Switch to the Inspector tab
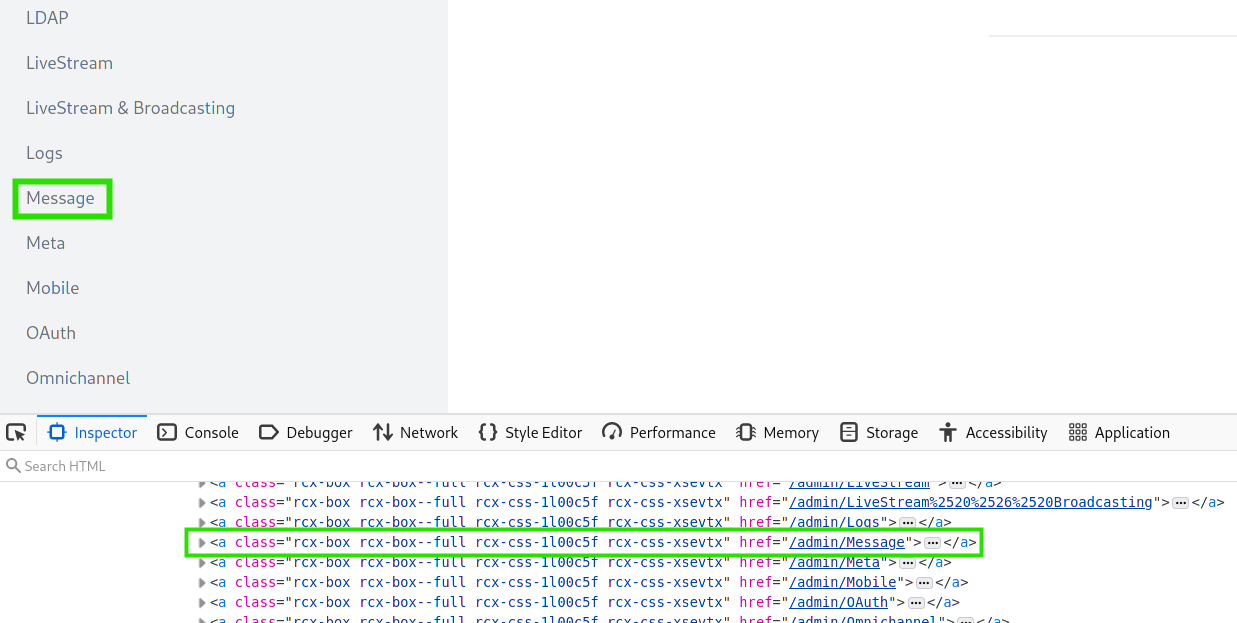The height and width of the screenshot is (623, 1237). click(92, 432)
